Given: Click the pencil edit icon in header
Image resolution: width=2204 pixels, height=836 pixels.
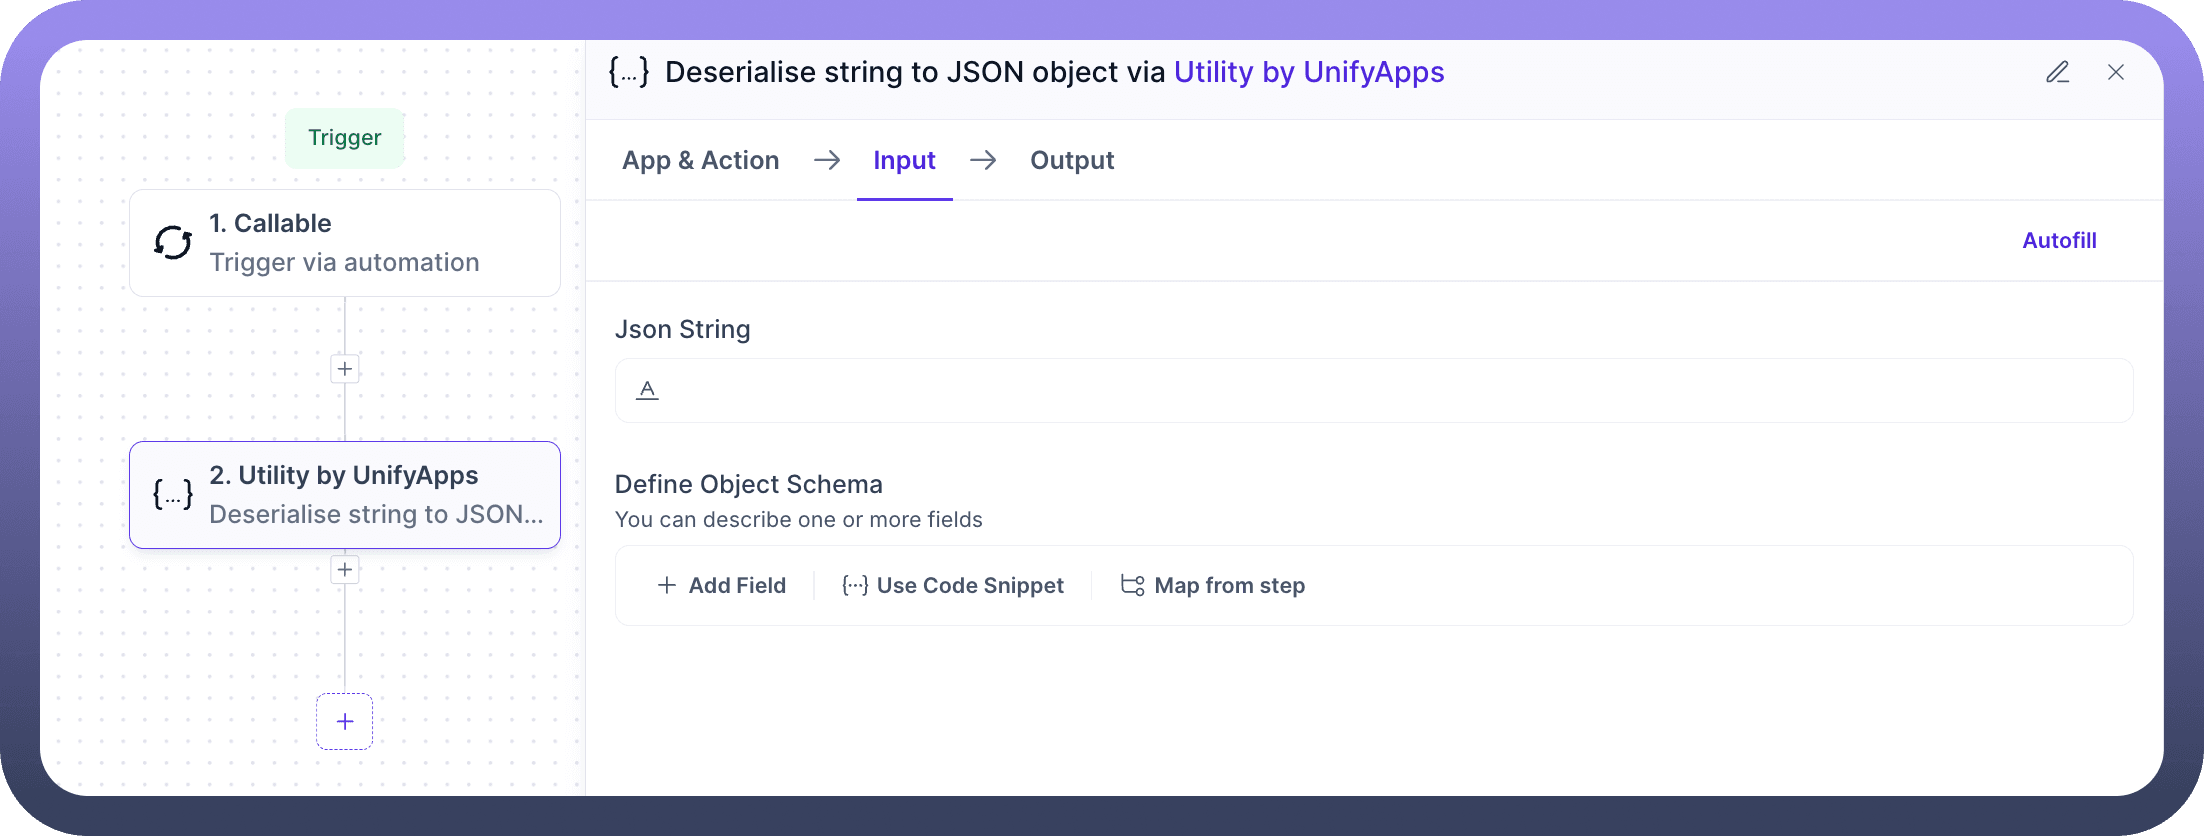Looking at the screenshot, I should [x=2057, y=72].
